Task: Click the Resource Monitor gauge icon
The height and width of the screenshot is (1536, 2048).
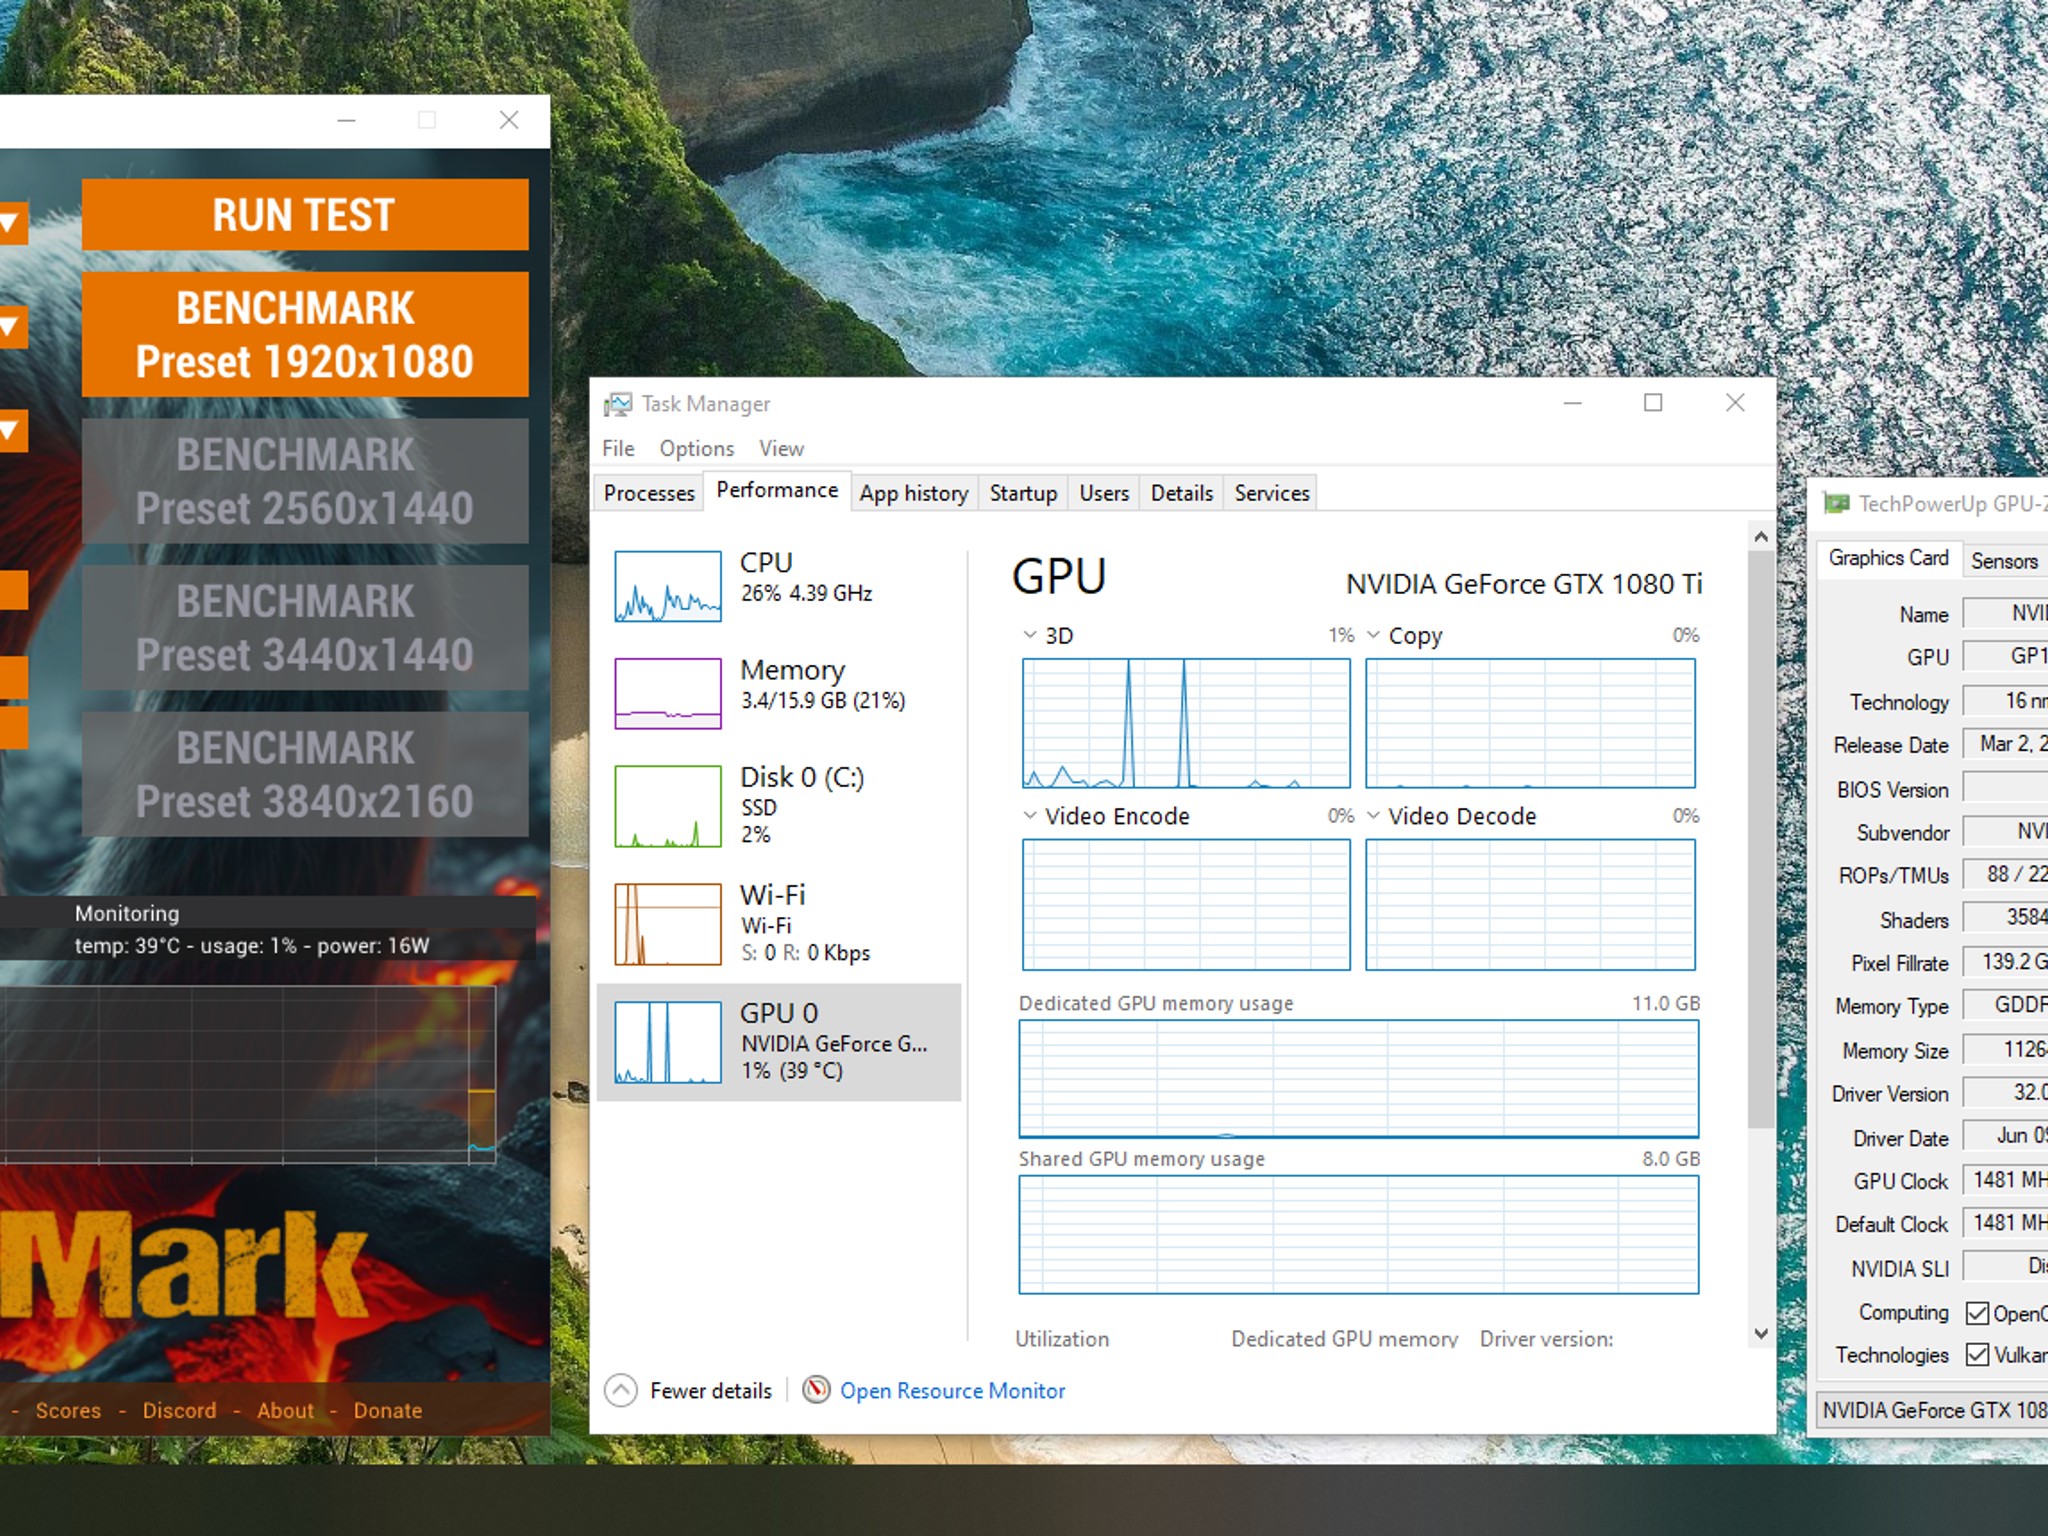Action: (817, 1390)
